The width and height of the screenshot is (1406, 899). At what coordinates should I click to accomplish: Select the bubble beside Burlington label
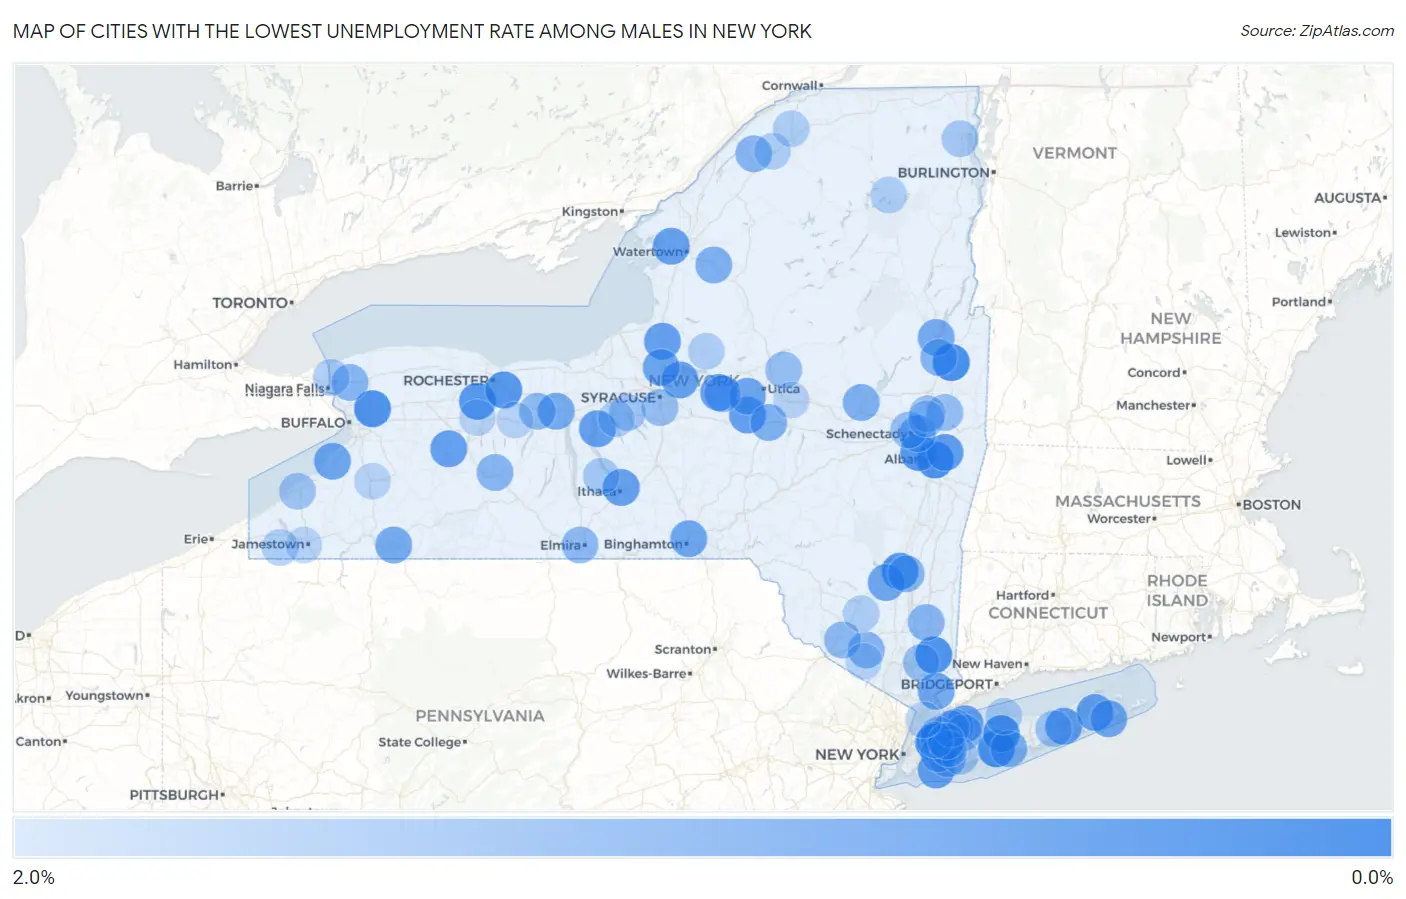tap(959, 138)
